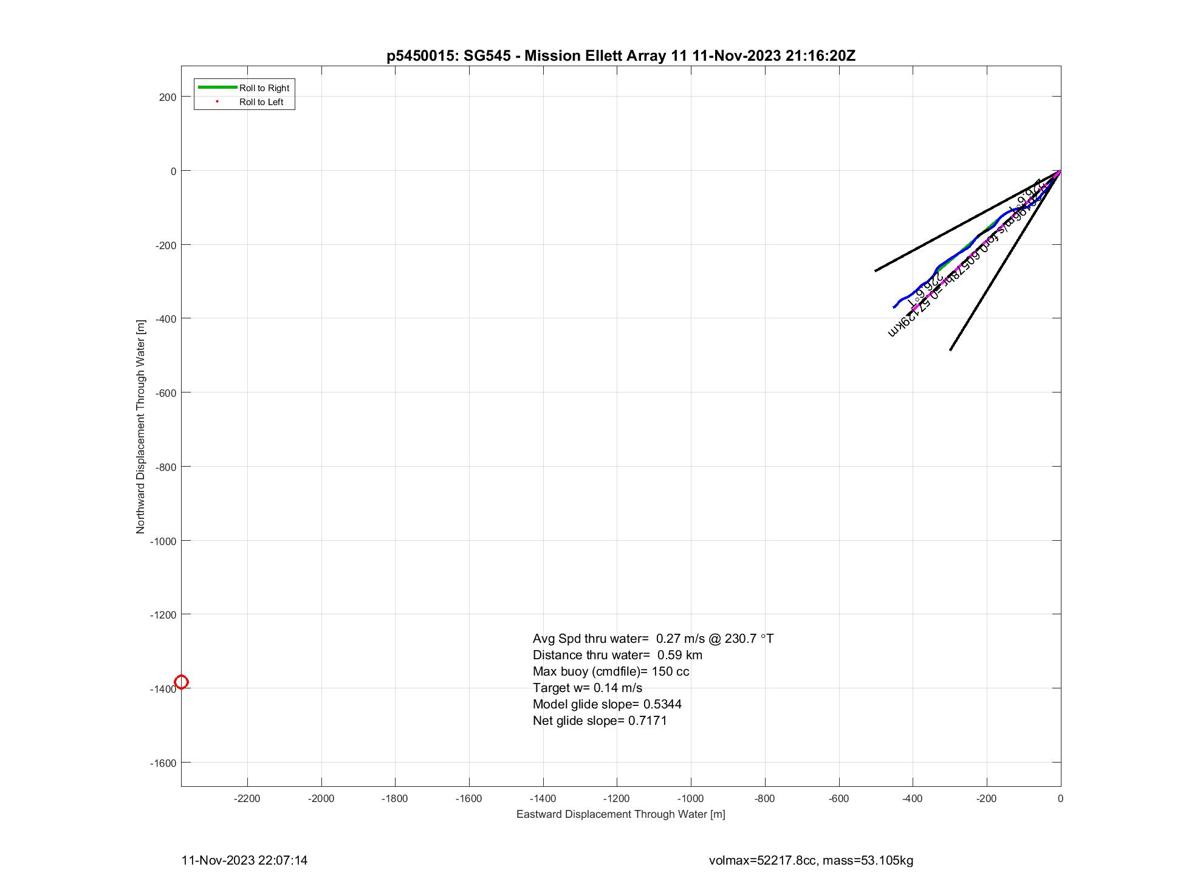Click the x-axis tick label -2000
Image resolution: width=1200 pixels, height=885 pixels.
[321, 799]
